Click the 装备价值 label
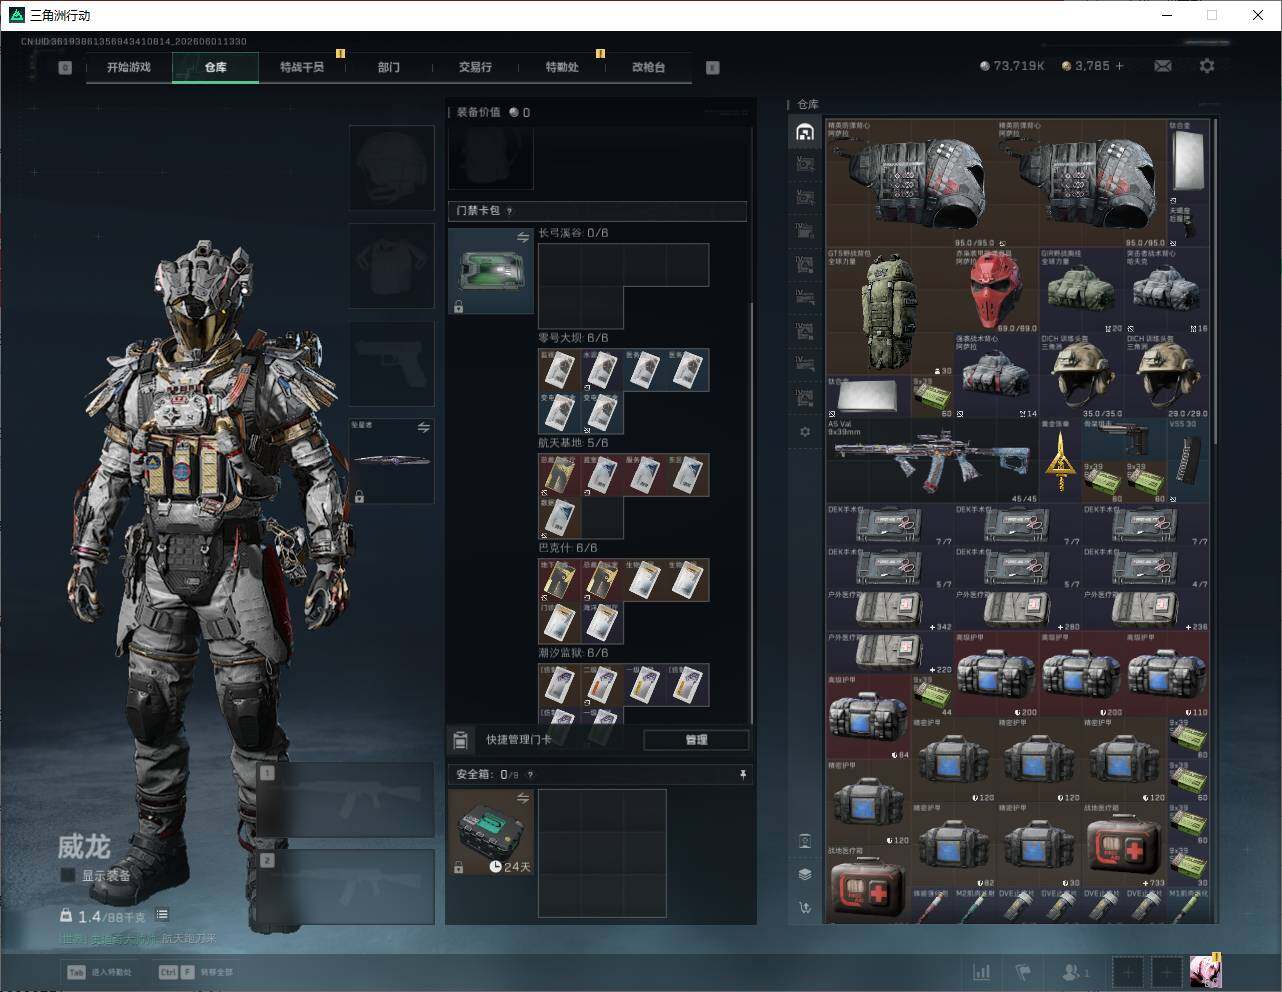The height and width of the screenshot is (992, 1282). pos(478,112)
